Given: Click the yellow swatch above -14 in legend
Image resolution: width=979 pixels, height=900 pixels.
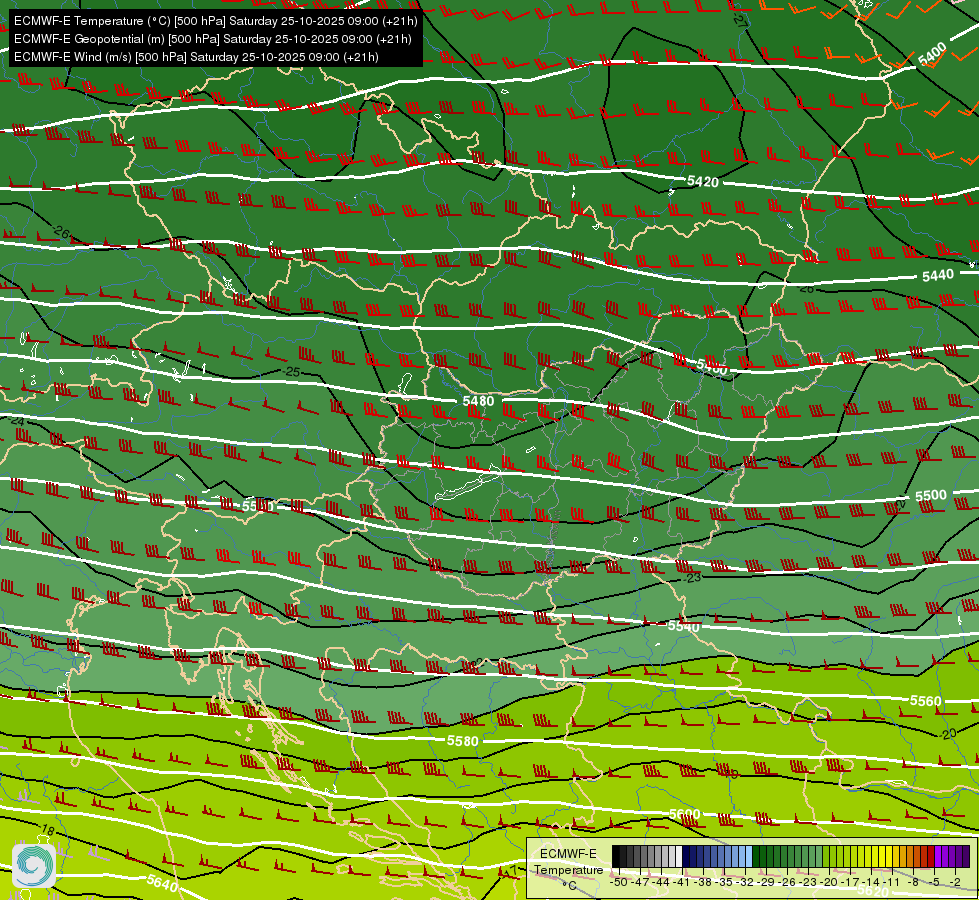Looking at the screenshot, I should coord(868,856).
